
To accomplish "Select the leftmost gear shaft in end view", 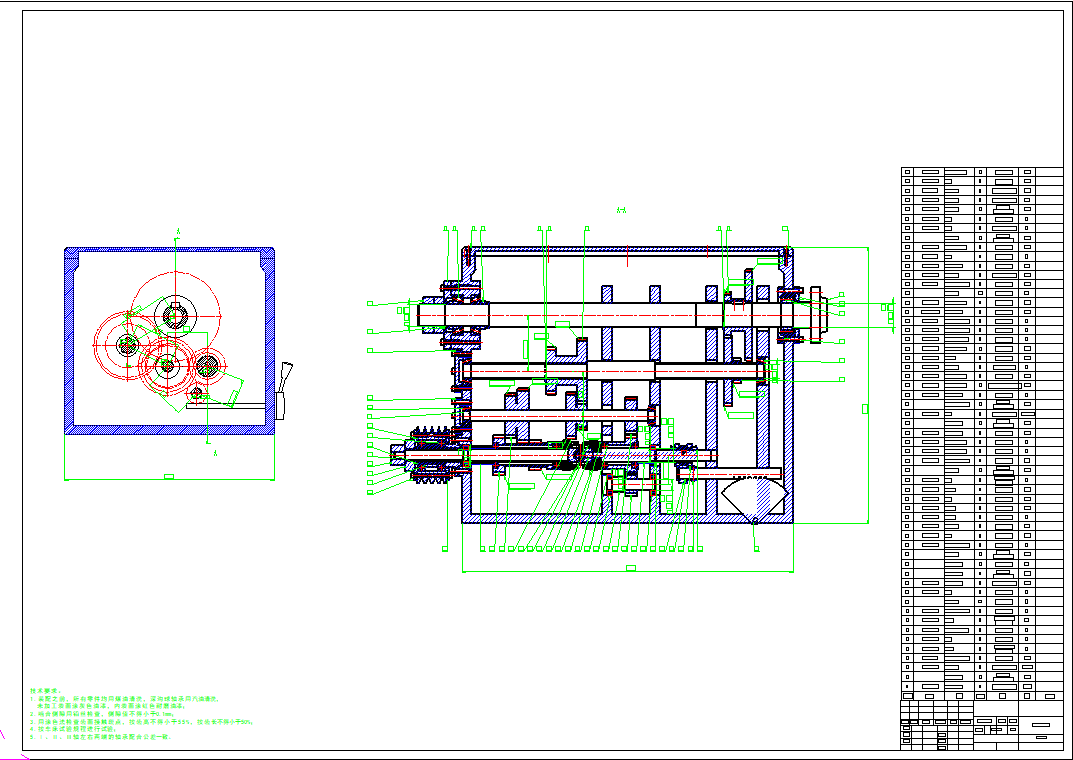I will [128, 345].
